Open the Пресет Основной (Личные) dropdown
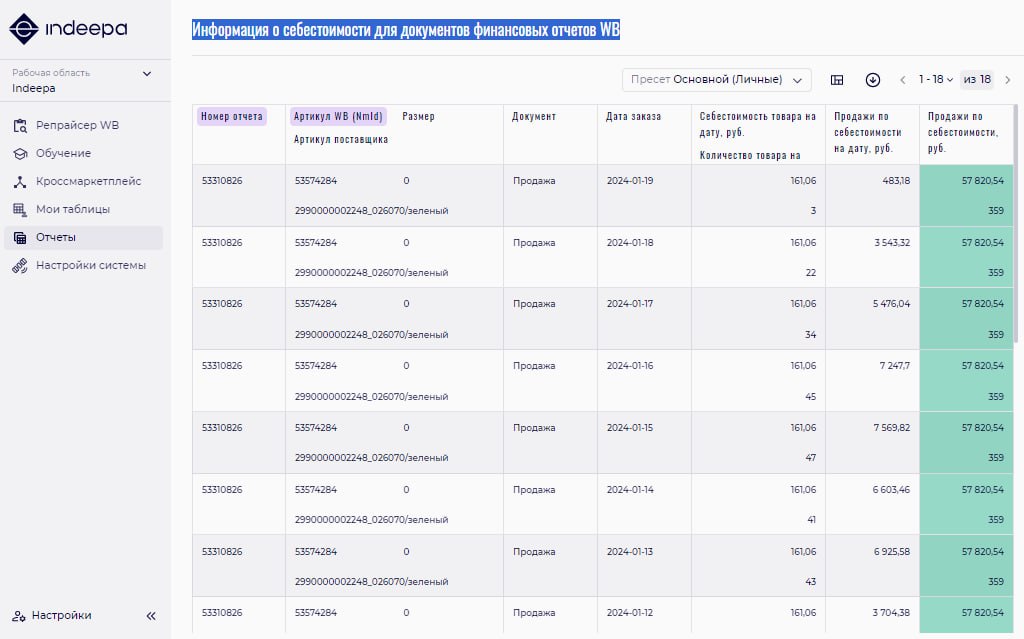The width and height of the screenshot is (1024, 639). pyautogui.click(x=716, y=80)
